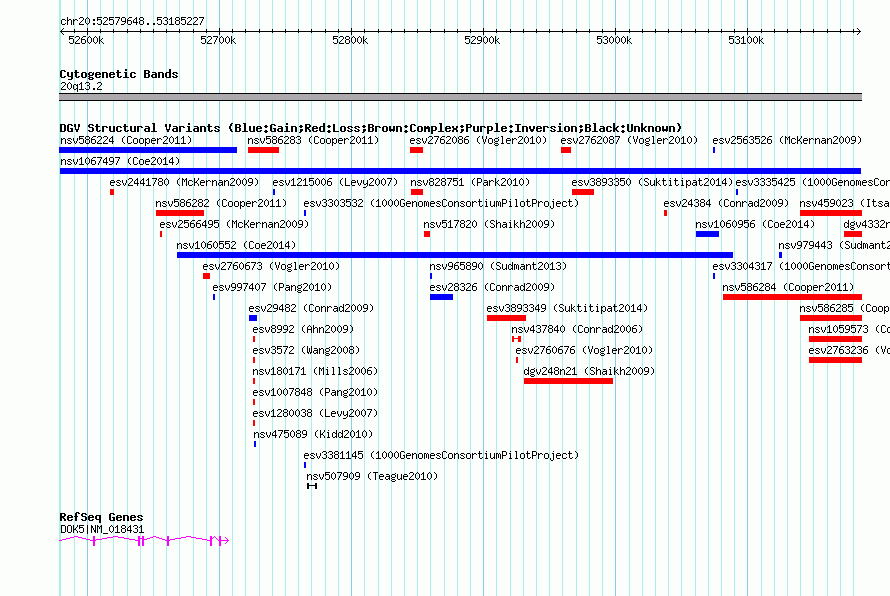The width and height of the screenshot is (890, 596).
Task: Select the red bar under nsv586283
Action: (263, 150)
